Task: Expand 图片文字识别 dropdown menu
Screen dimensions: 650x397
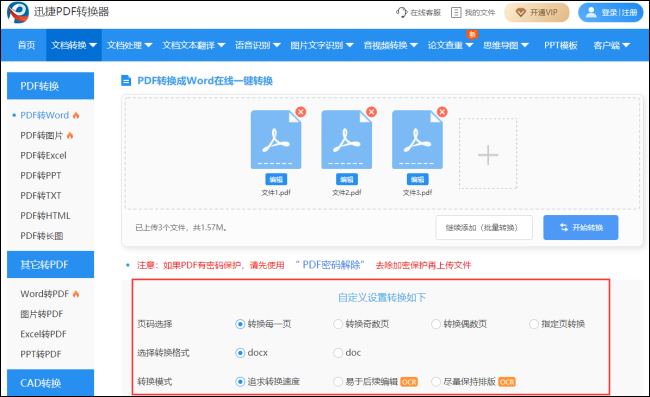Action: (x=322, y=45)
